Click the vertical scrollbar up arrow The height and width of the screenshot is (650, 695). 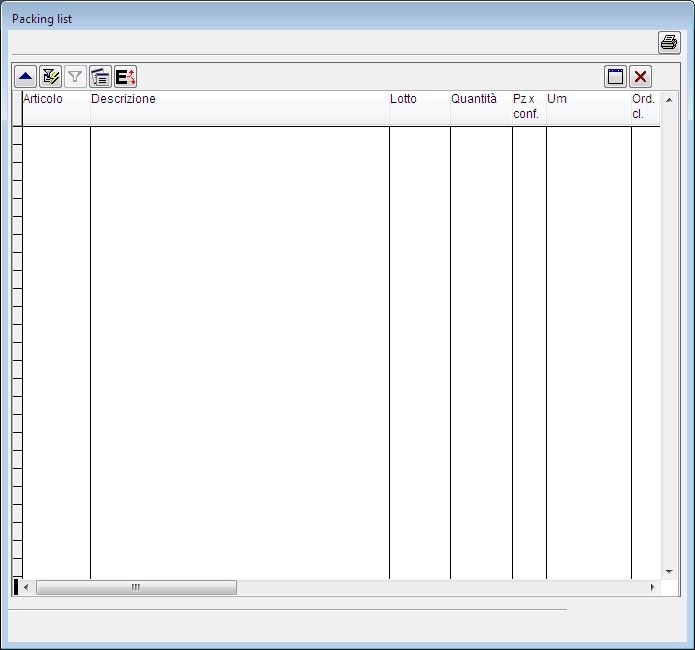point(669,100)
